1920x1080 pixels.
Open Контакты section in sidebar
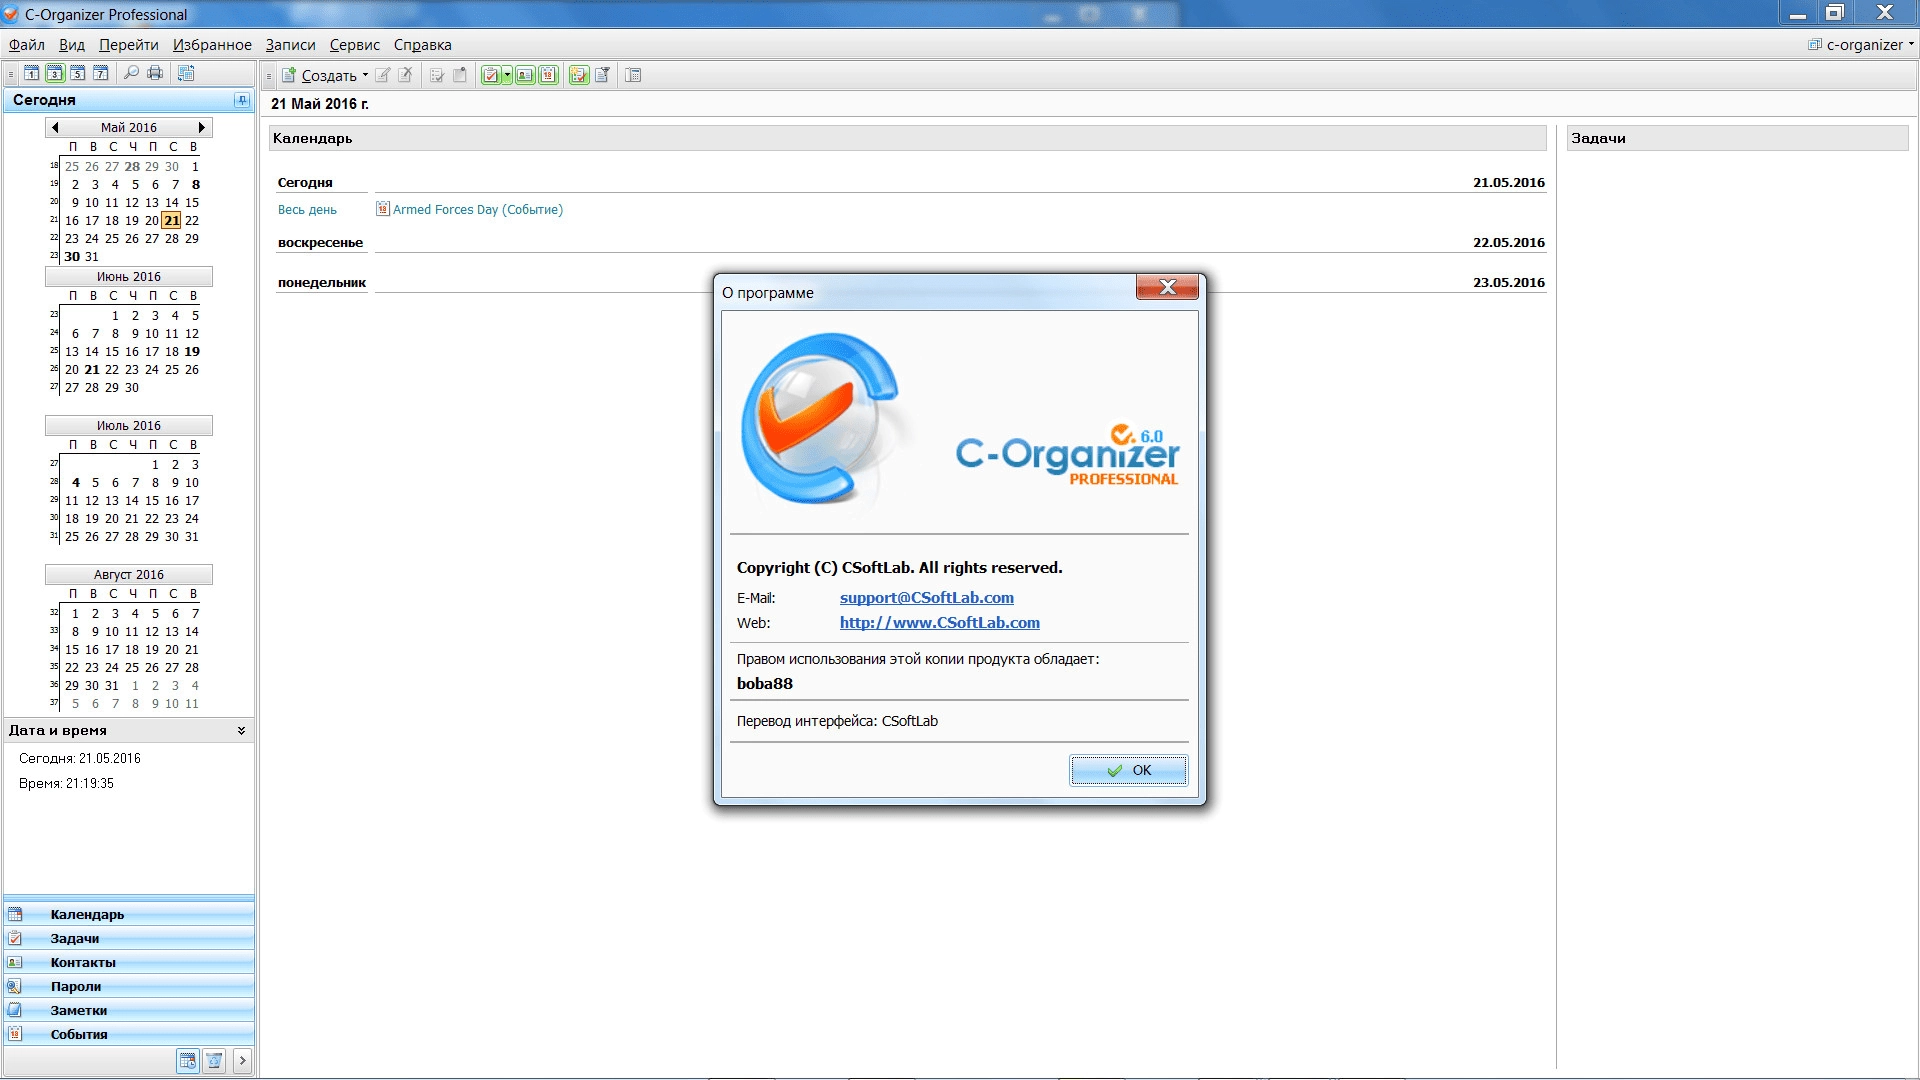coord(129,962)
